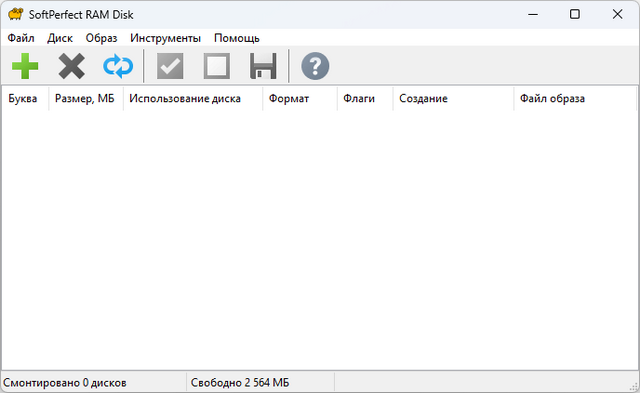This screenshot has width=640, height=393.
Task: Click status text Смонтировано 0 дисков
Action: [65, 383]
